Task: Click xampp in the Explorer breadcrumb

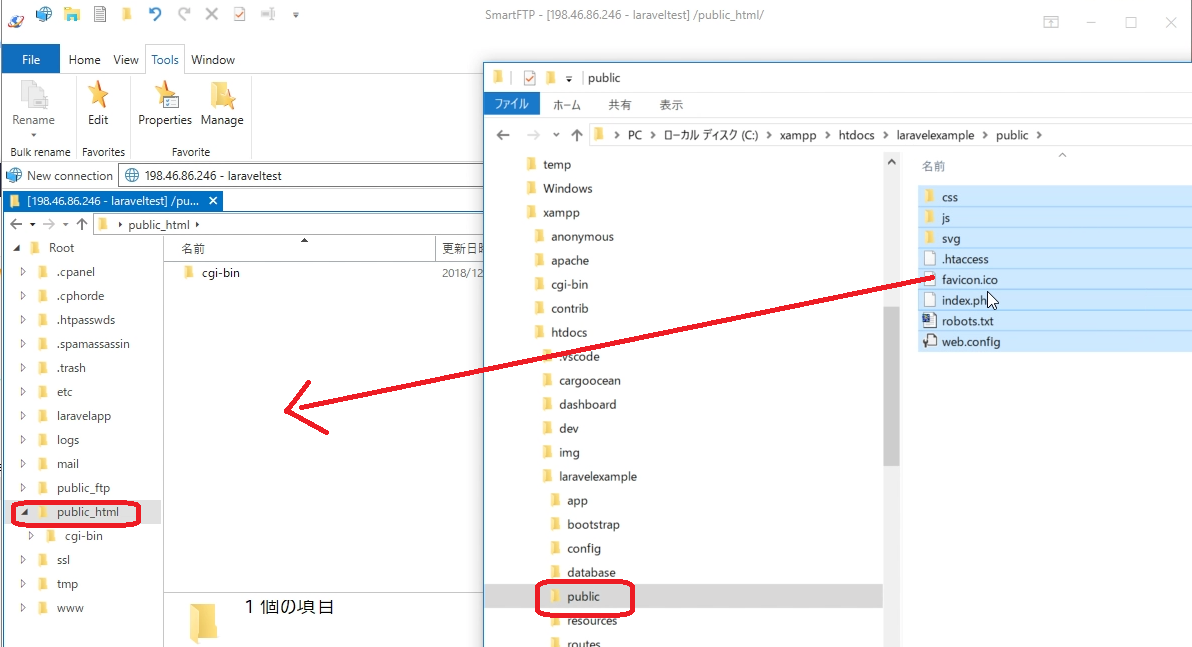Action: coord(797,135)
